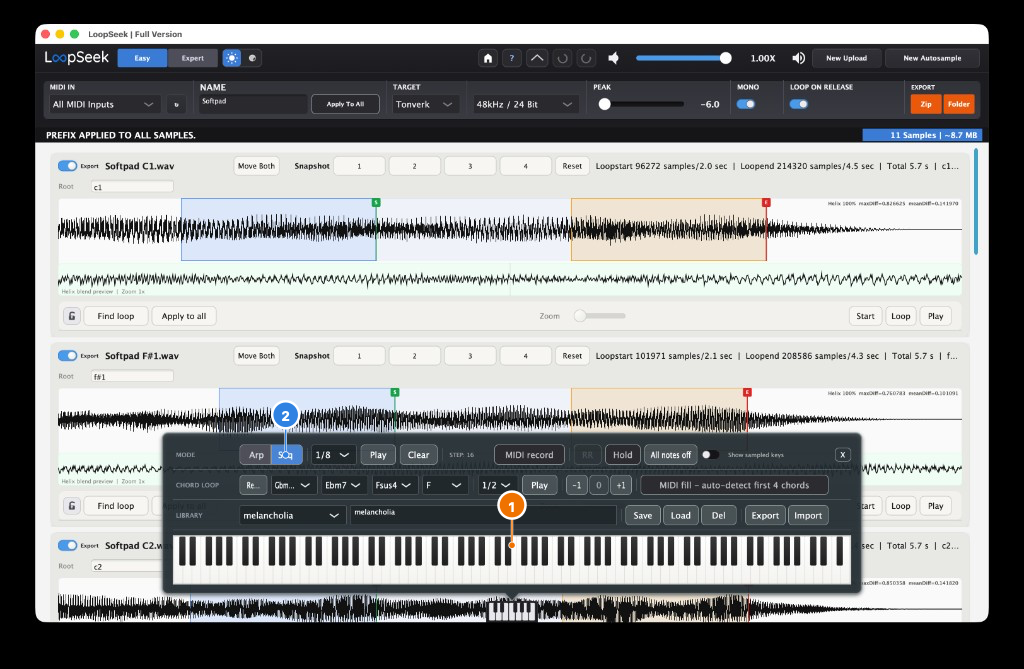Screen dimensions: 1024x669
Task: Click the undo arrow icon
Action: tap(562, 58)
